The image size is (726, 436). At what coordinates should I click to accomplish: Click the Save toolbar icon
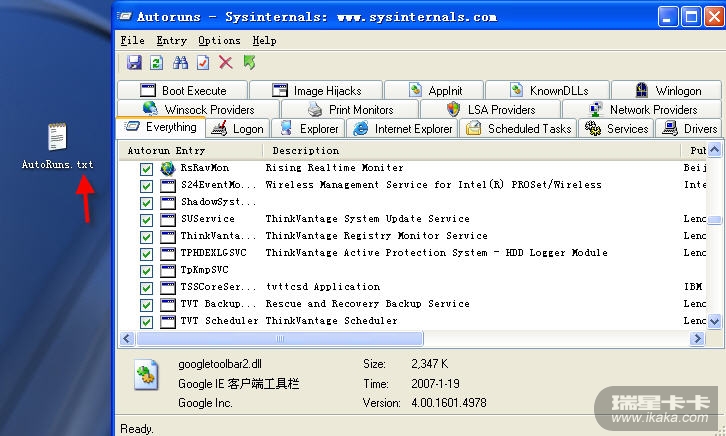tap(134, 62)
